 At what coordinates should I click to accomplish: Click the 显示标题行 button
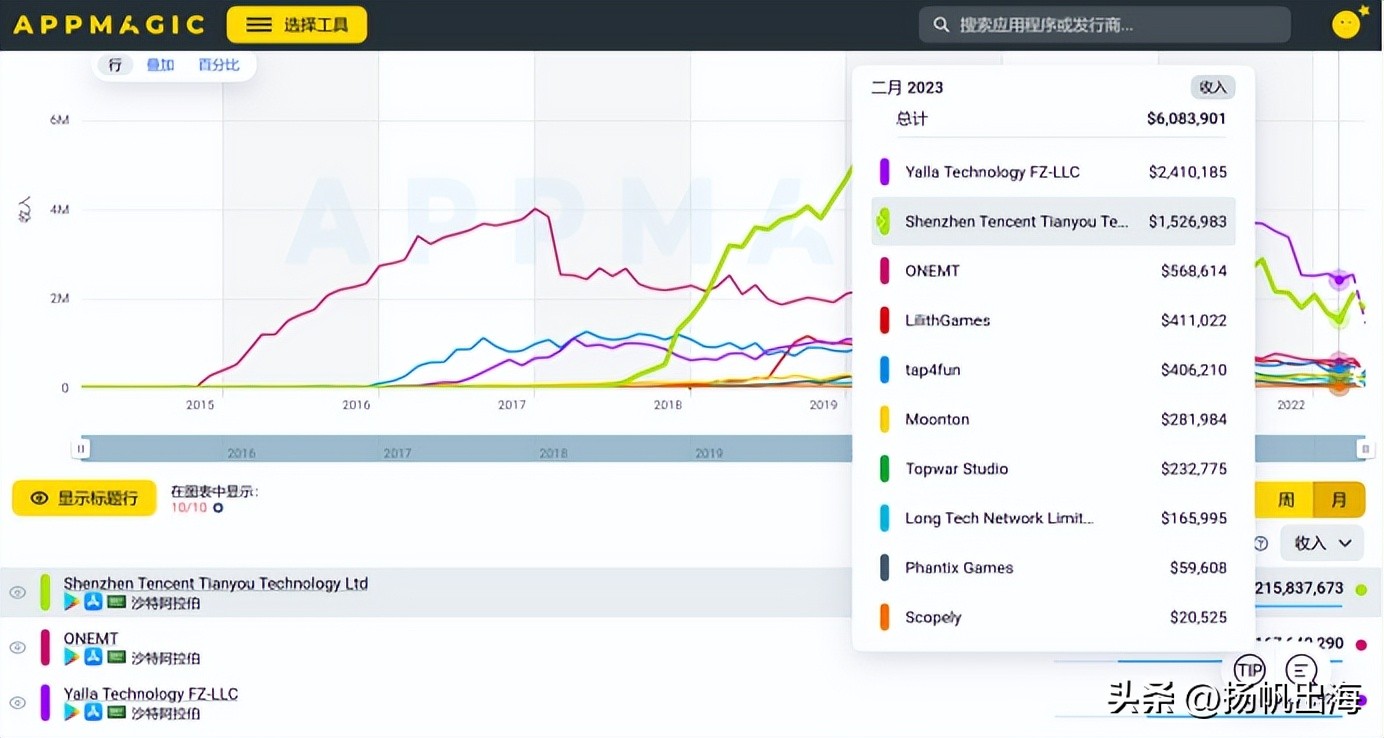pyautogui.click(x=84, y=498)
